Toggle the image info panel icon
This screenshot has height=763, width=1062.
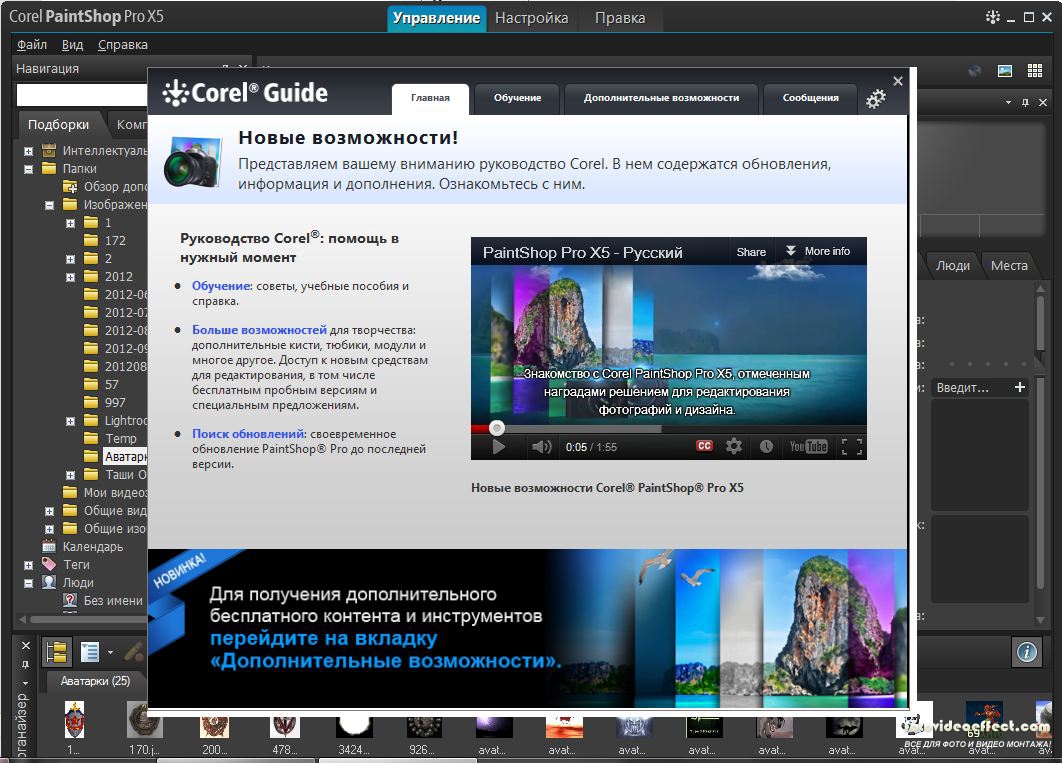click(1027, 652)
